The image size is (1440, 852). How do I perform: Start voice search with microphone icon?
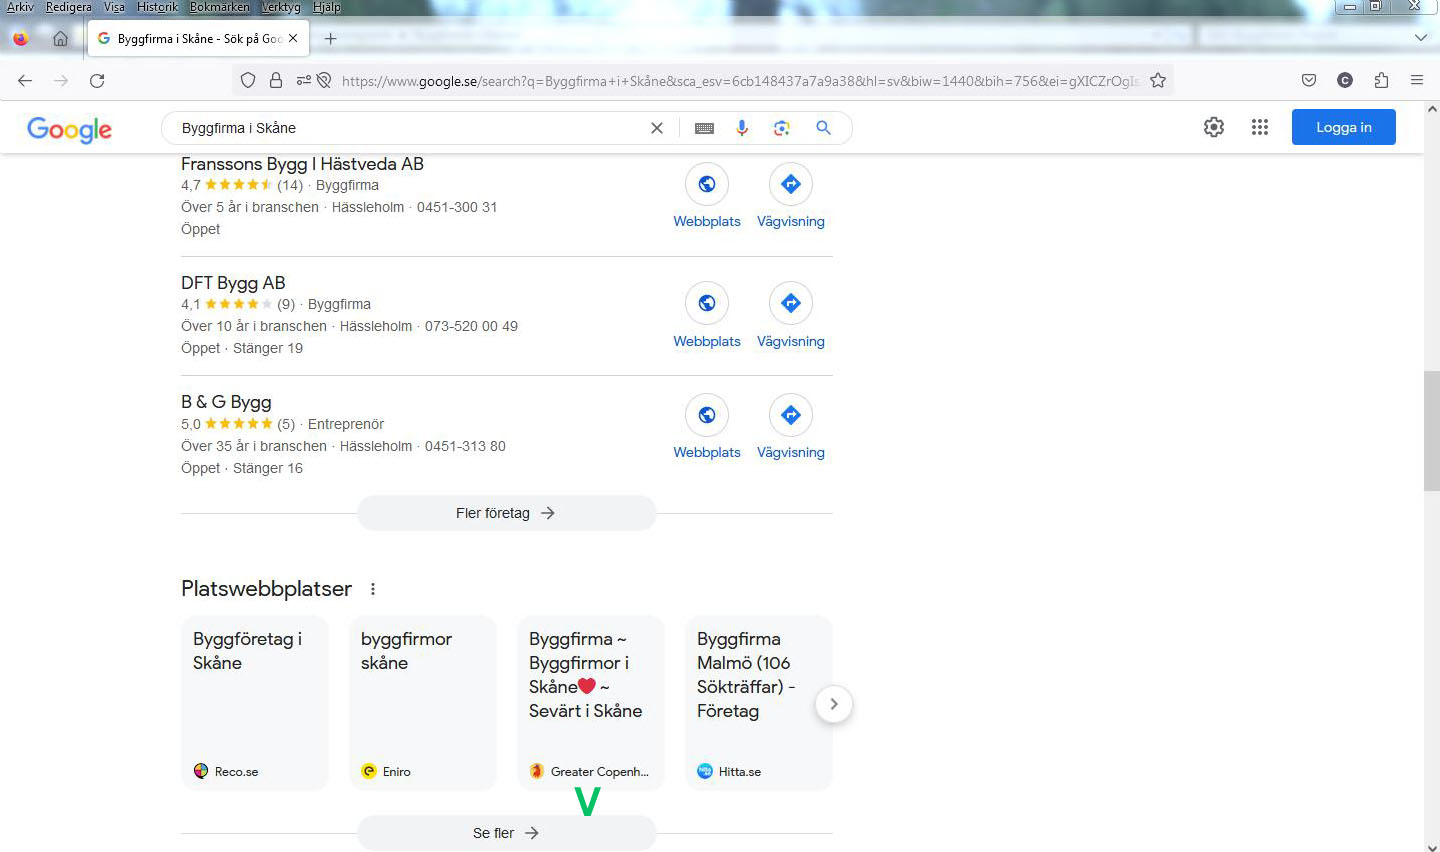point(742,128)
